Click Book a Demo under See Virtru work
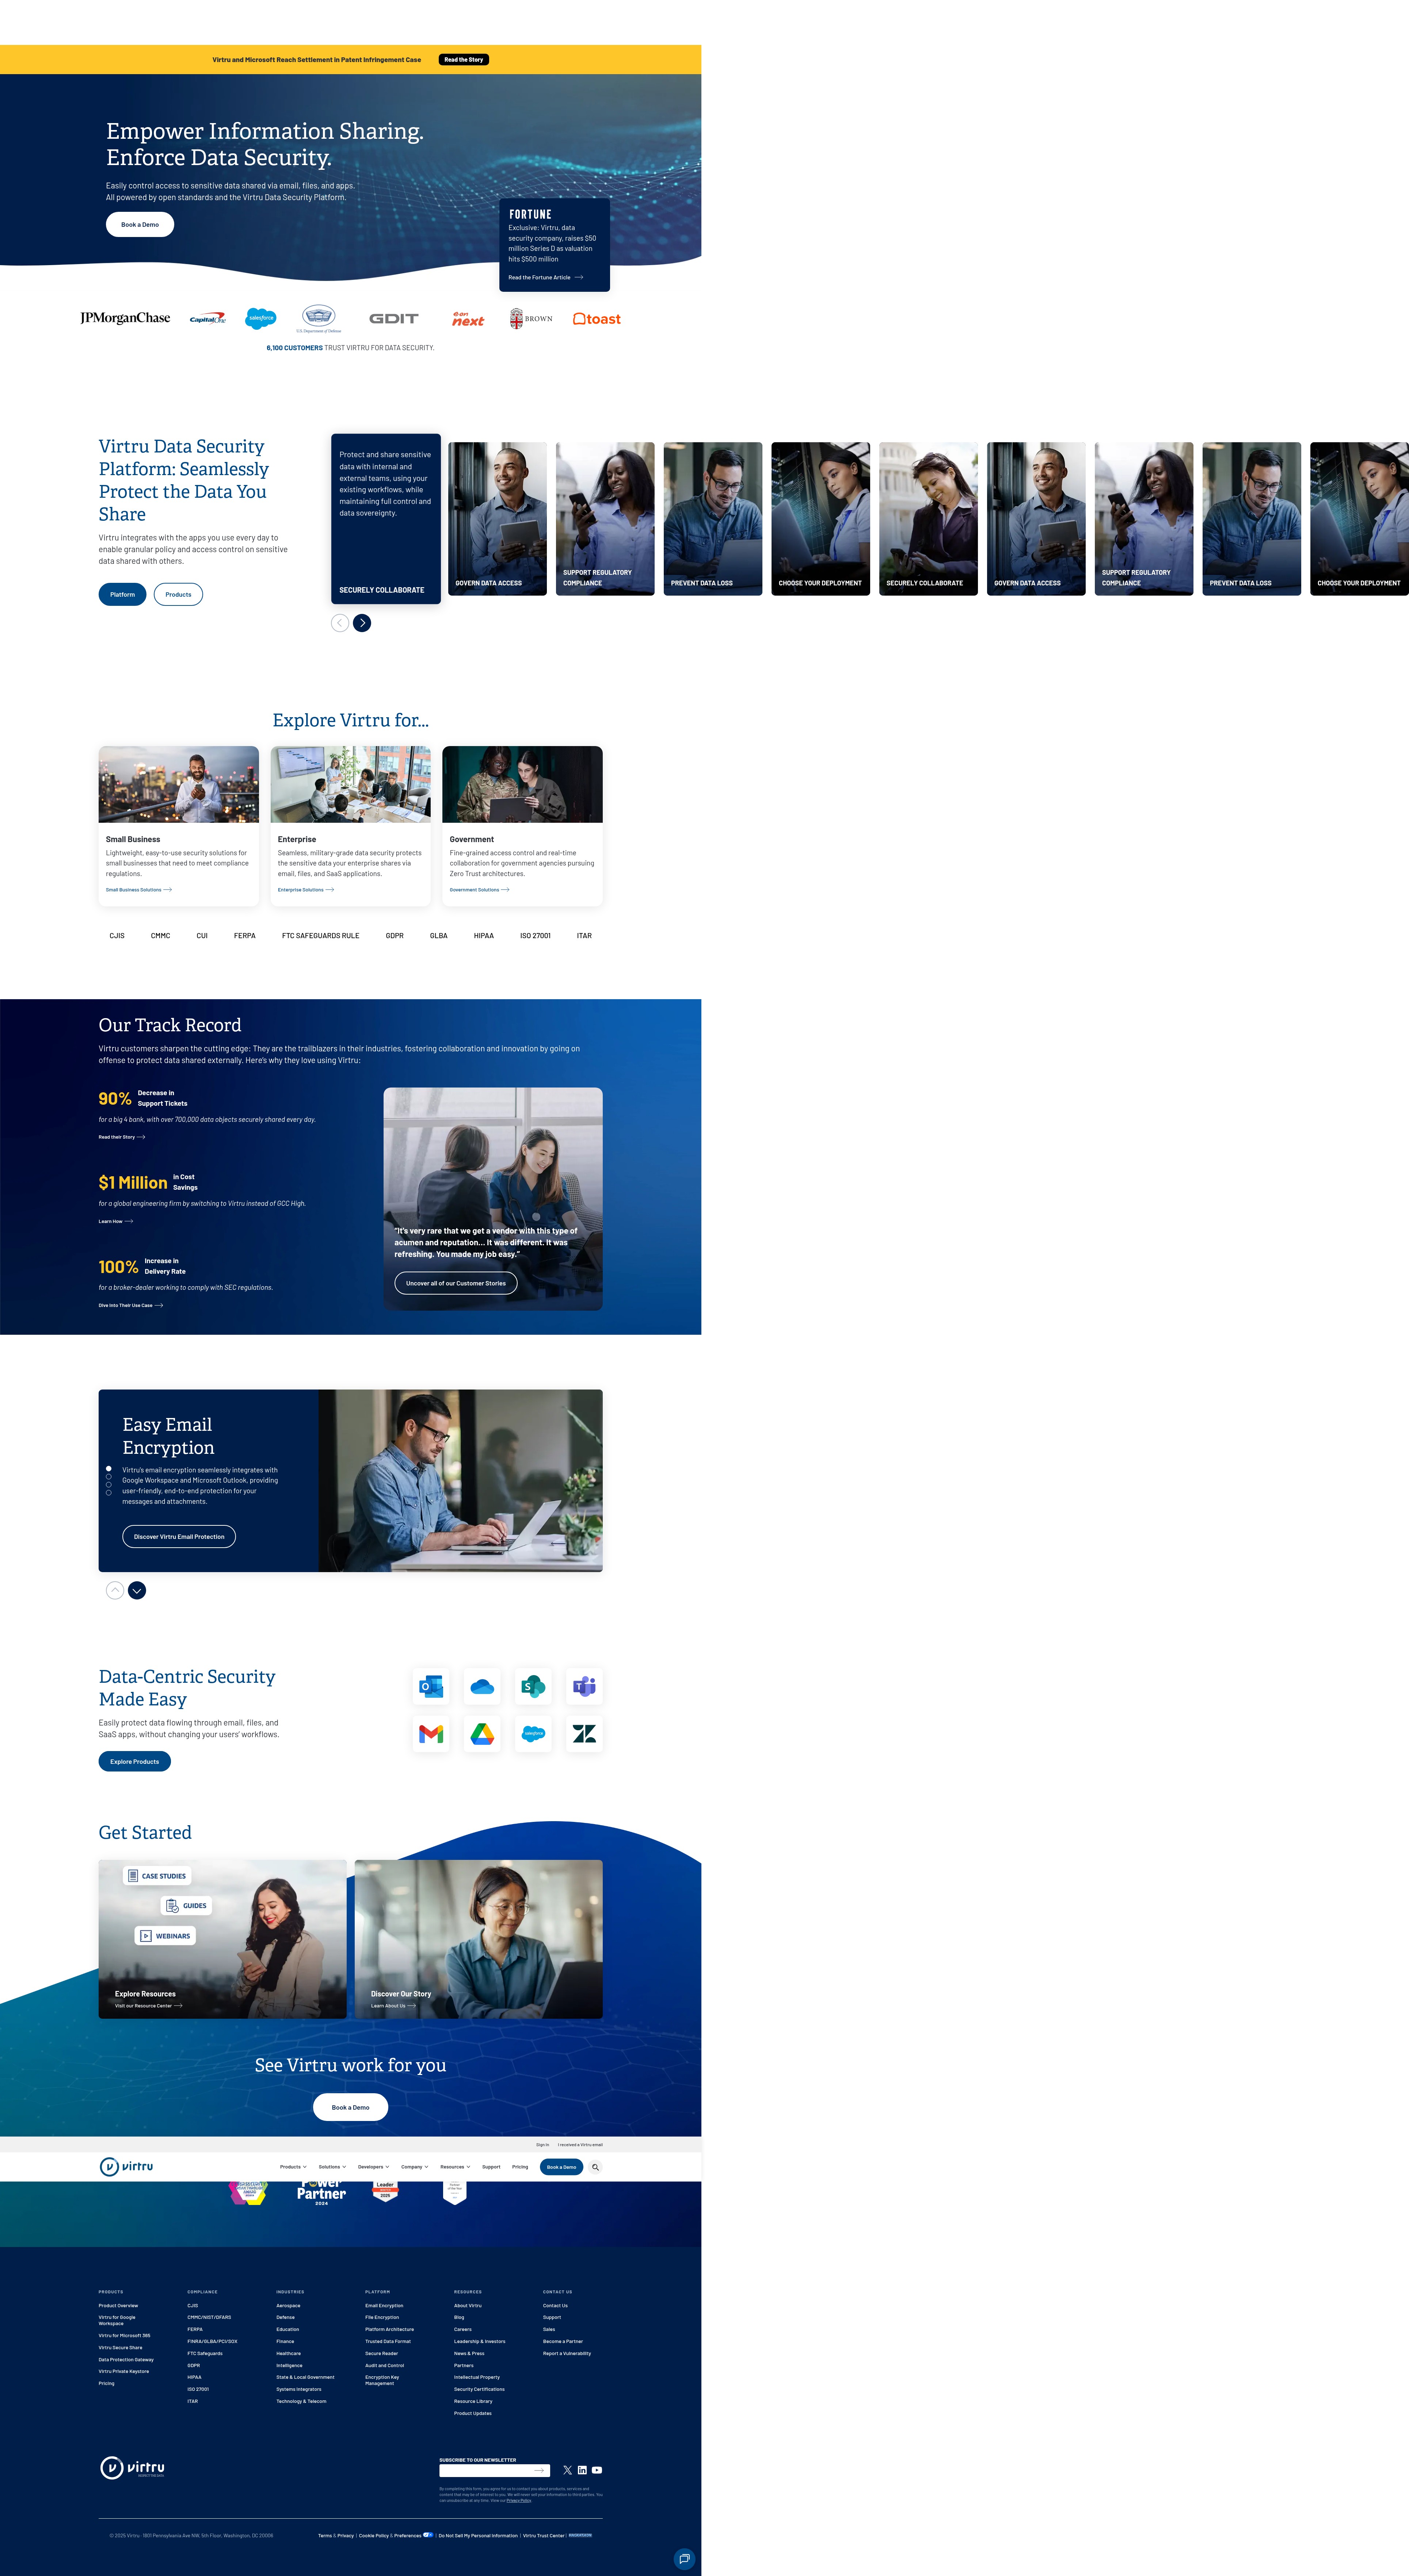This screenshot has height=2576, width=1409. click(x=350, y=2108)
